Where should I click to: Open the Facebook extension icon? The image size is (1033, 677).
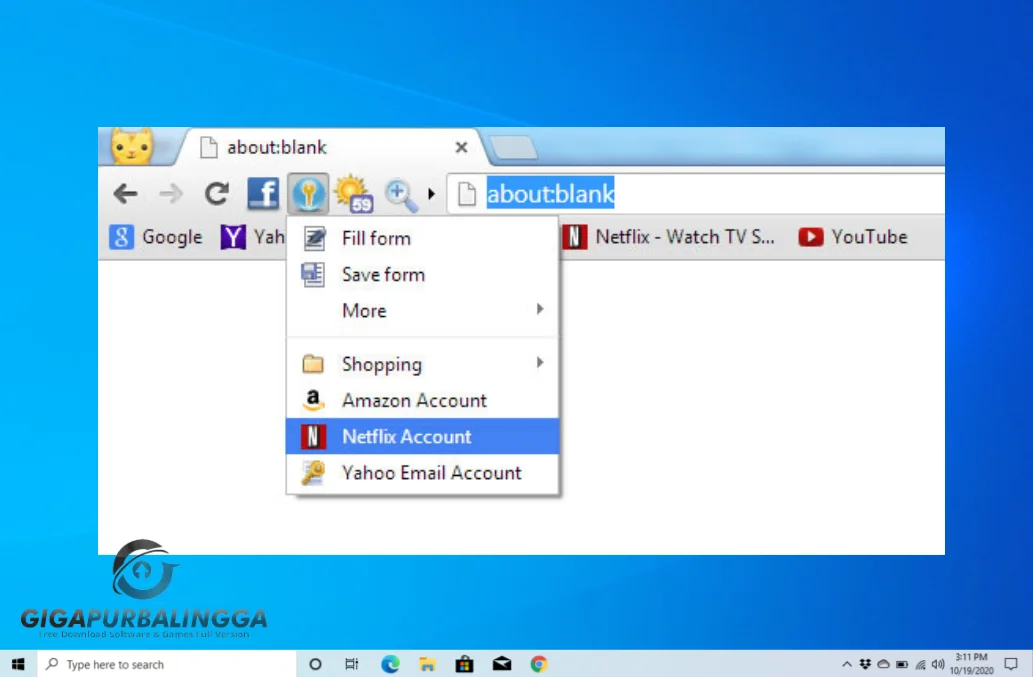[262, 193]
